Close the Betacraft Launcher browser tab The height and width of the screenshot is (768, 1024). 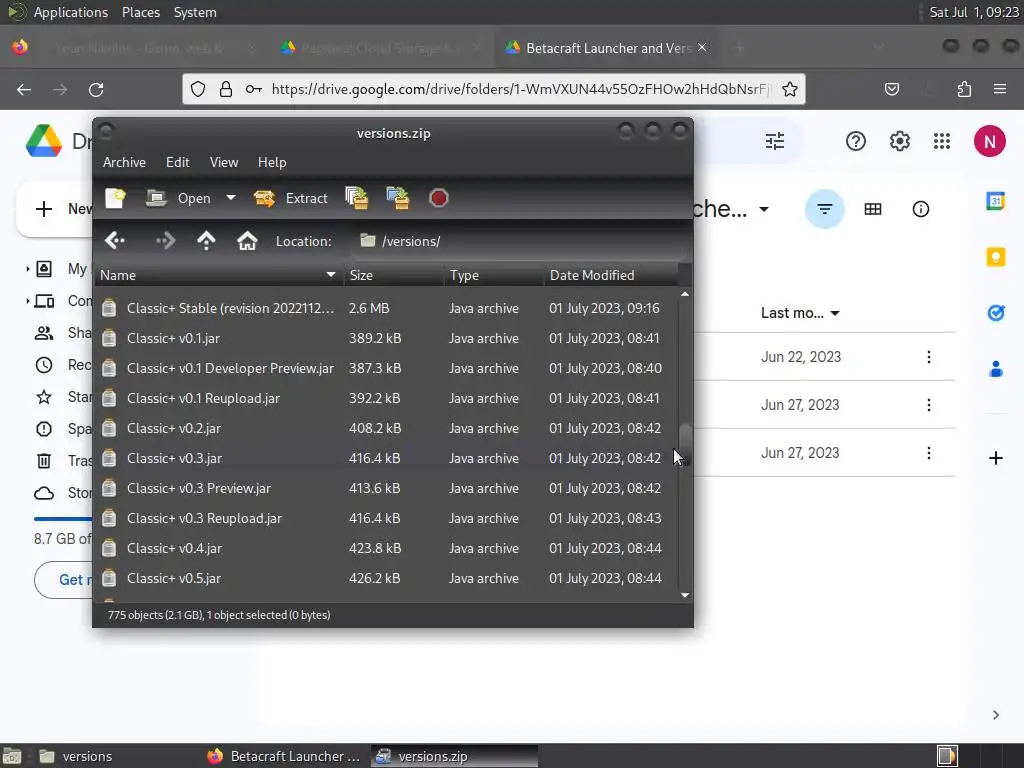point(702,48)
